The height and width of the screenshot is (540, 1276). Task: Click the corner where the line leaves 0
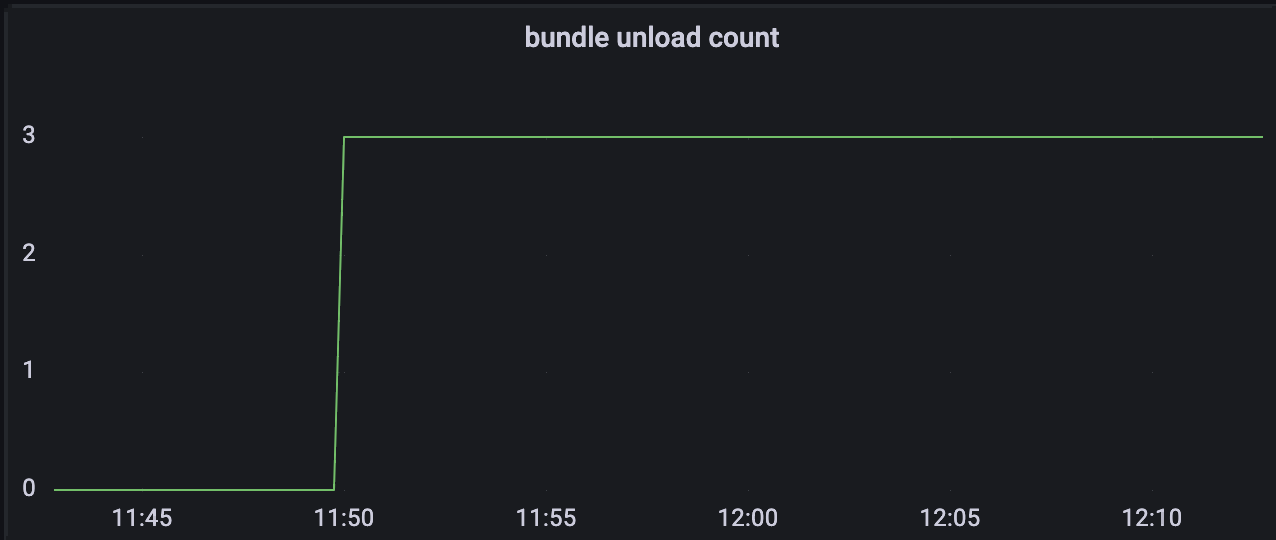pyautogui.click(x=333, y=490)
